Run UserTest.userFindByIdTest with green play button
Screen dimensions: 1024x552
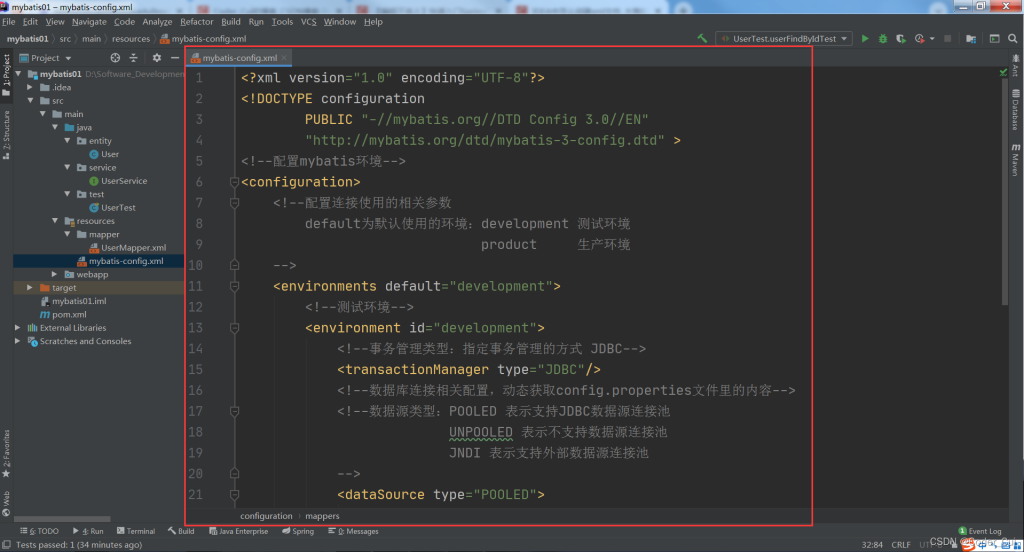click(865, 39)
